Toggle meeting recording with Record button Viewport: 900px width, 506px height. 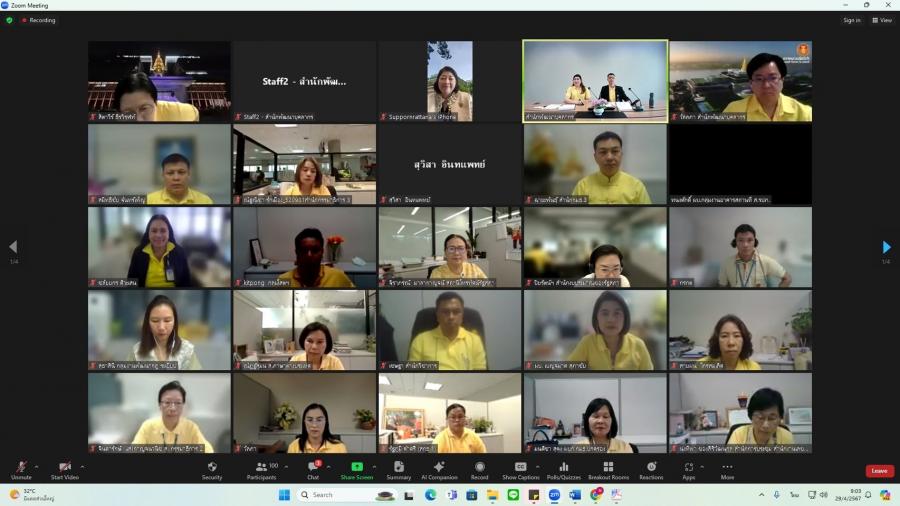click(x=479, y=470)
